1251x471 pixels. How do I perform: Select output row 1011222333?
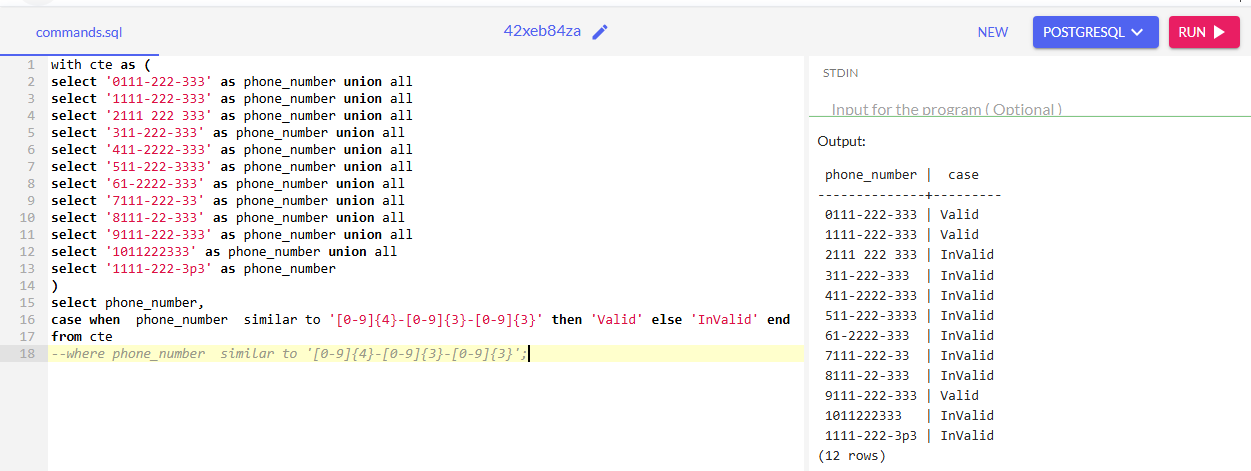(910, 415)
